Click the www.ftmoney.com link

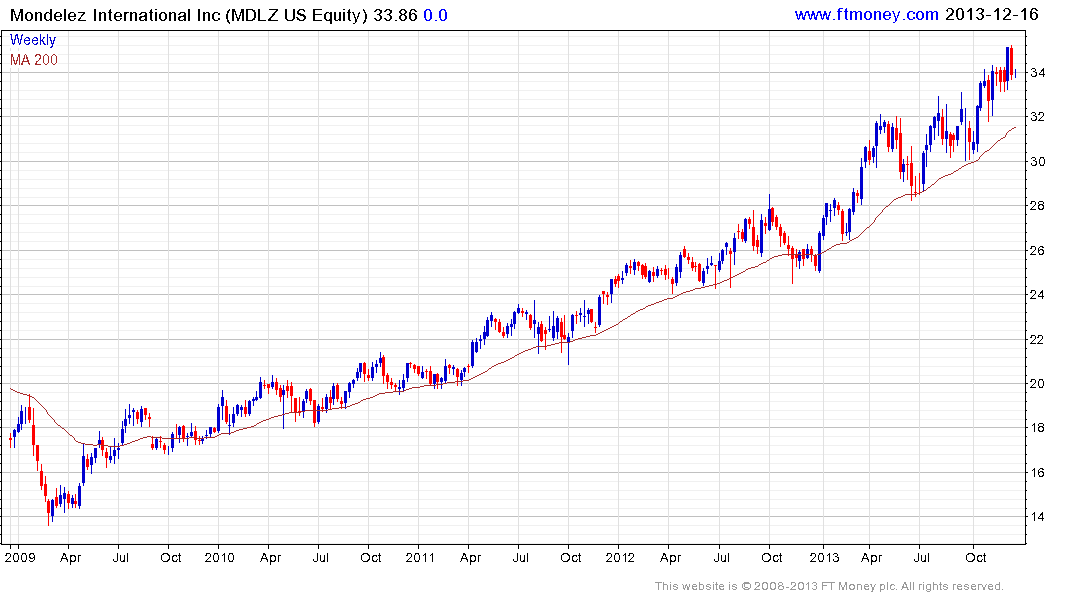tap(866, 14)
